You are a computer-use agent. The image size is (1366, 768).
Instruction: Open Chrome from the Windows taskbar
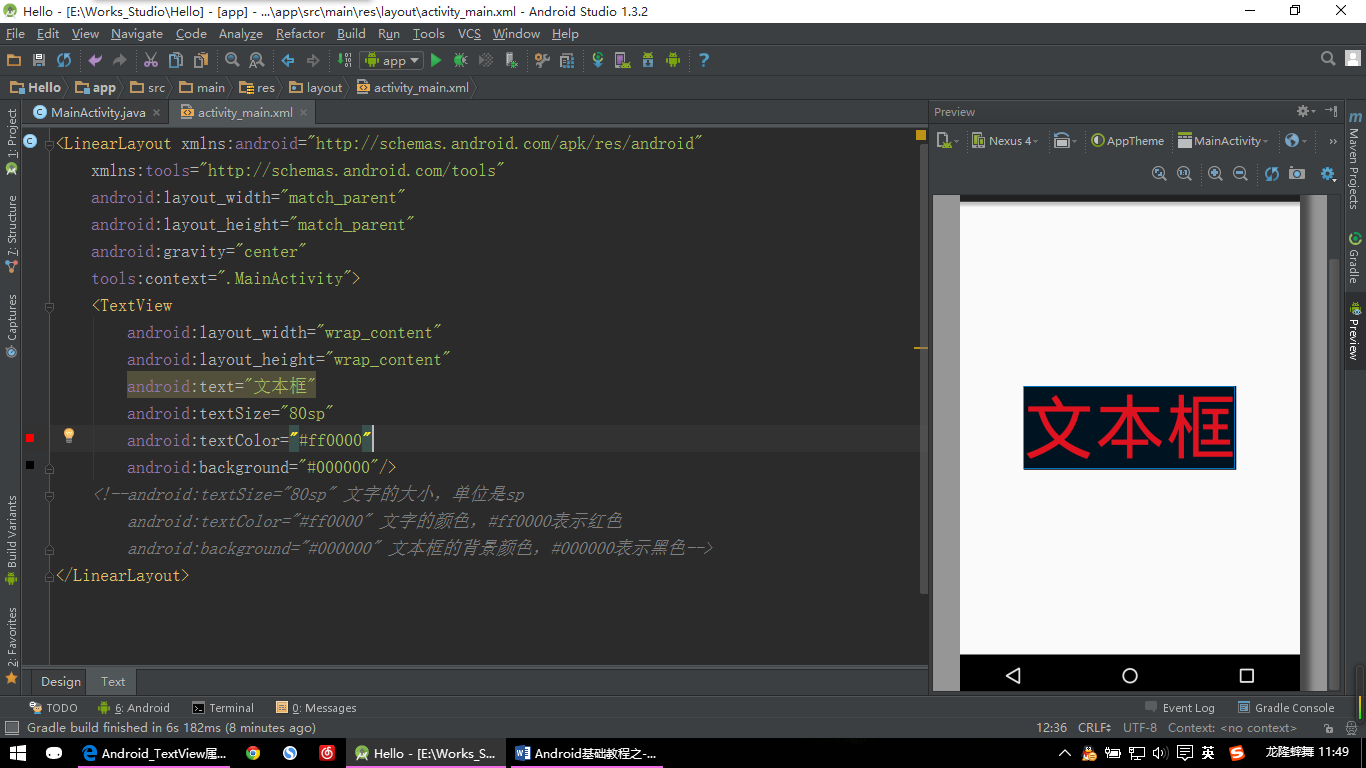253,753
